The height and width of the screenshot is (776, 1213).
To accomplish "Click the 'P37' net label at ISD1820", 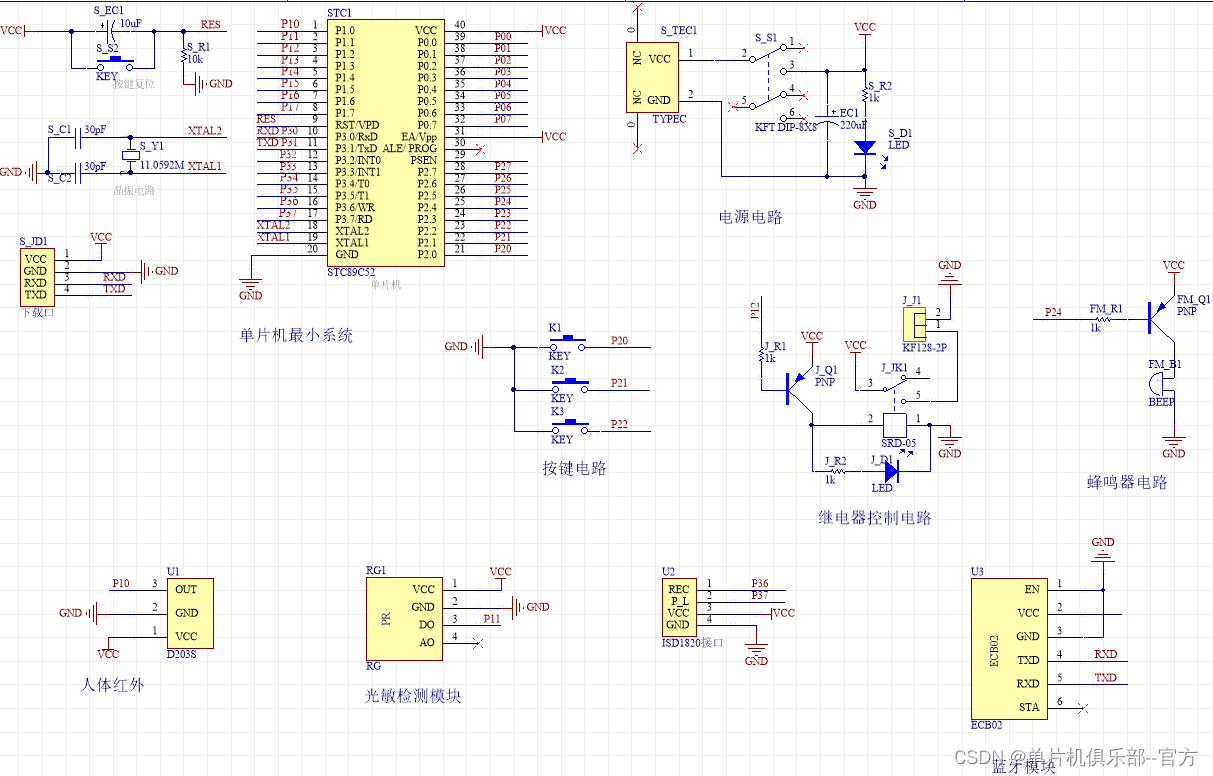I will coord(760,595).
